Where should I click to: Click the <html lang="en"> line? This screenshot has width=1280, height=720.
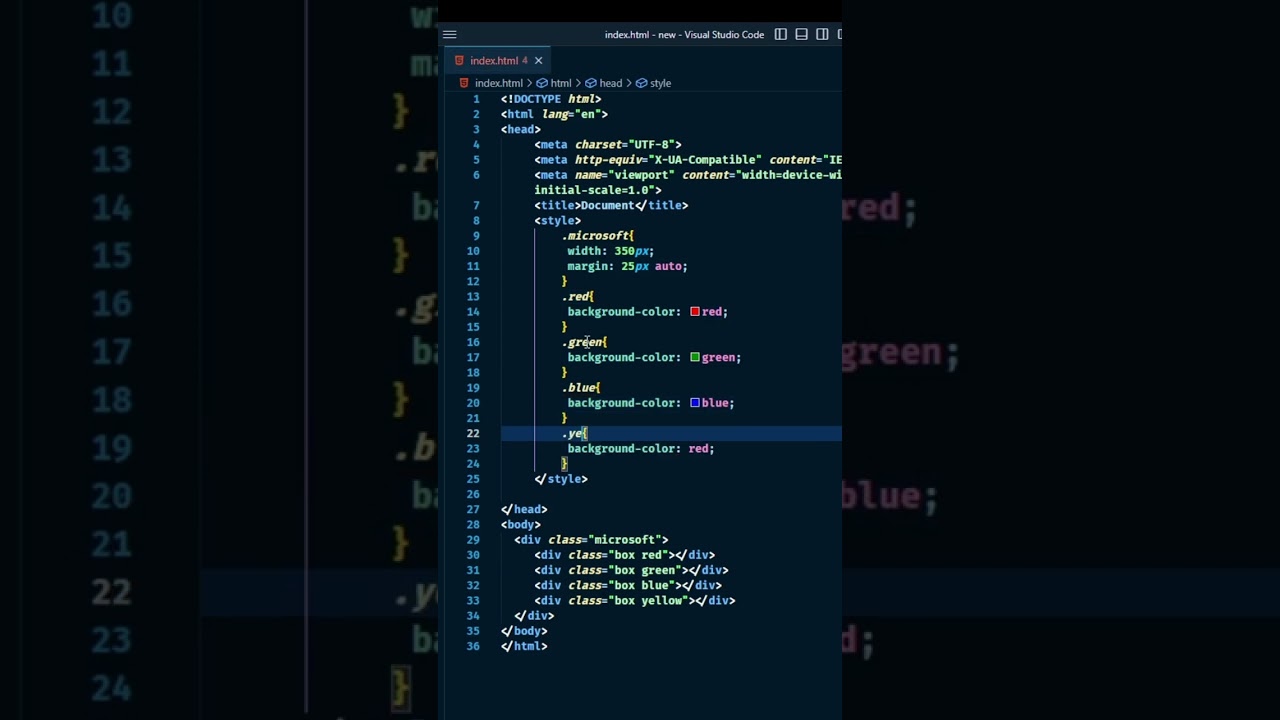[x=554, y=114]
